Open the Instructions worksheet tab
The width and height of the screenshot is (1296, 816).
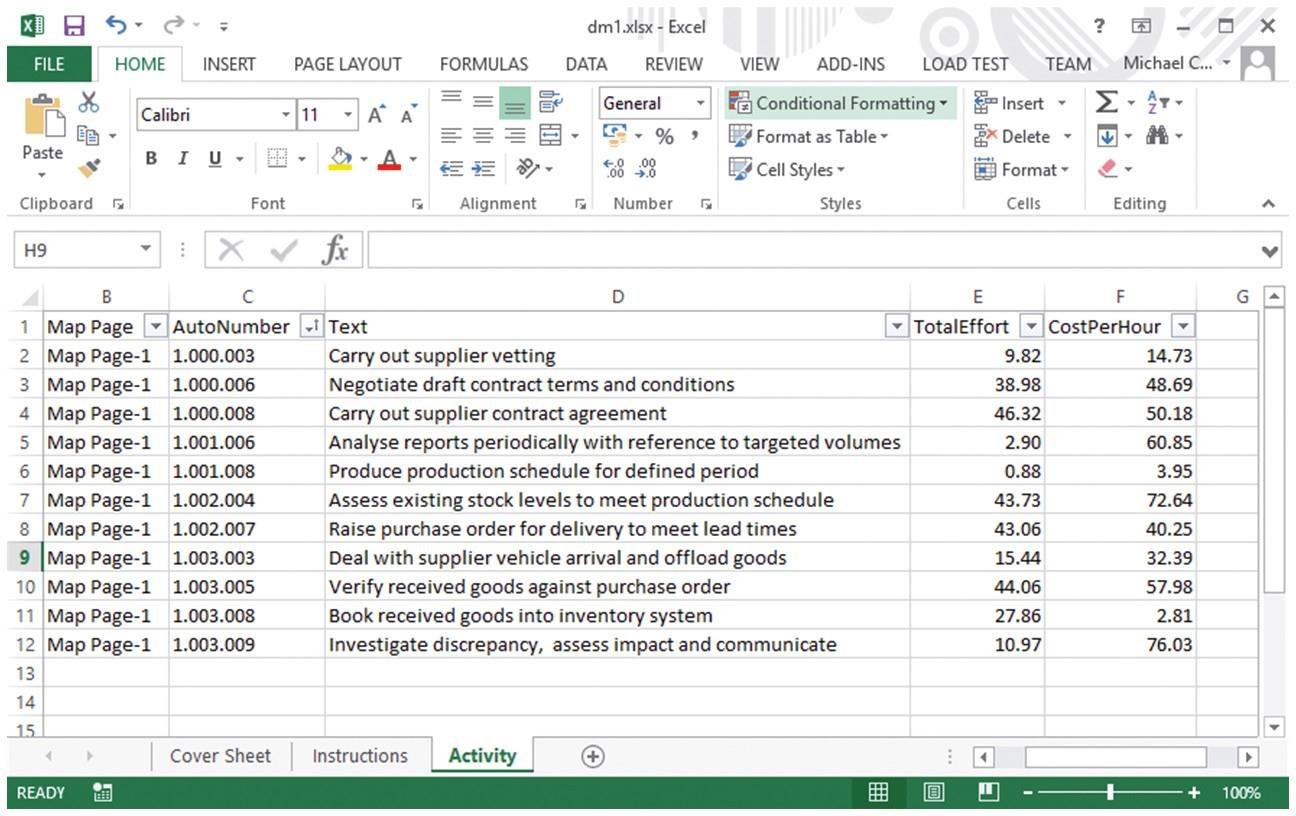[x=360, y=756]
